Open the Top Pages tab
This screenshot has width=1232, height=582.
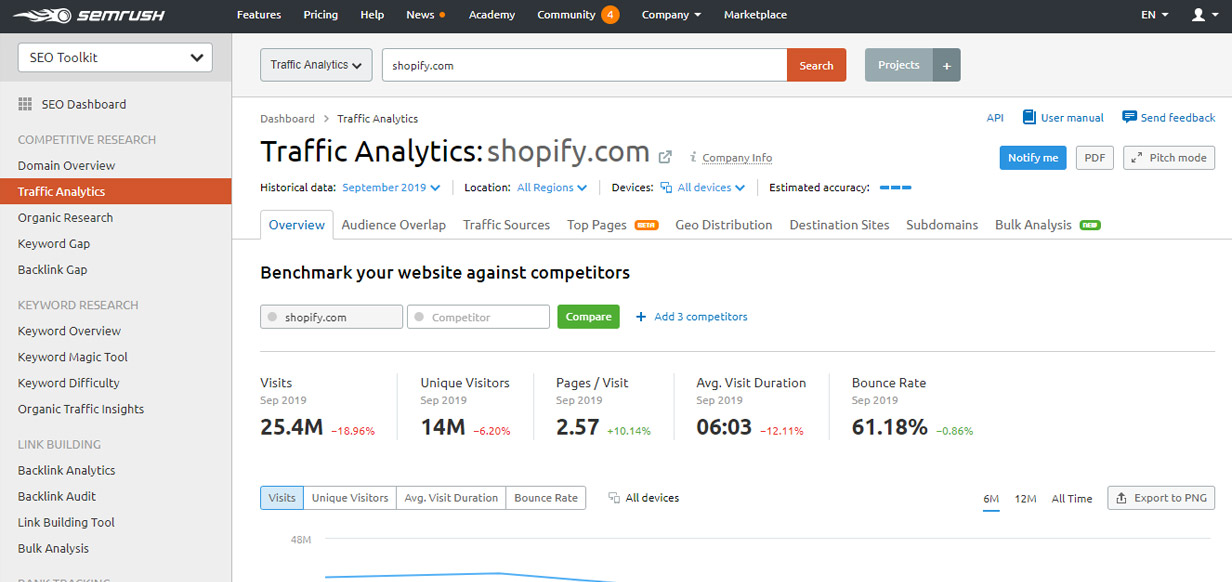click(612, 225)
